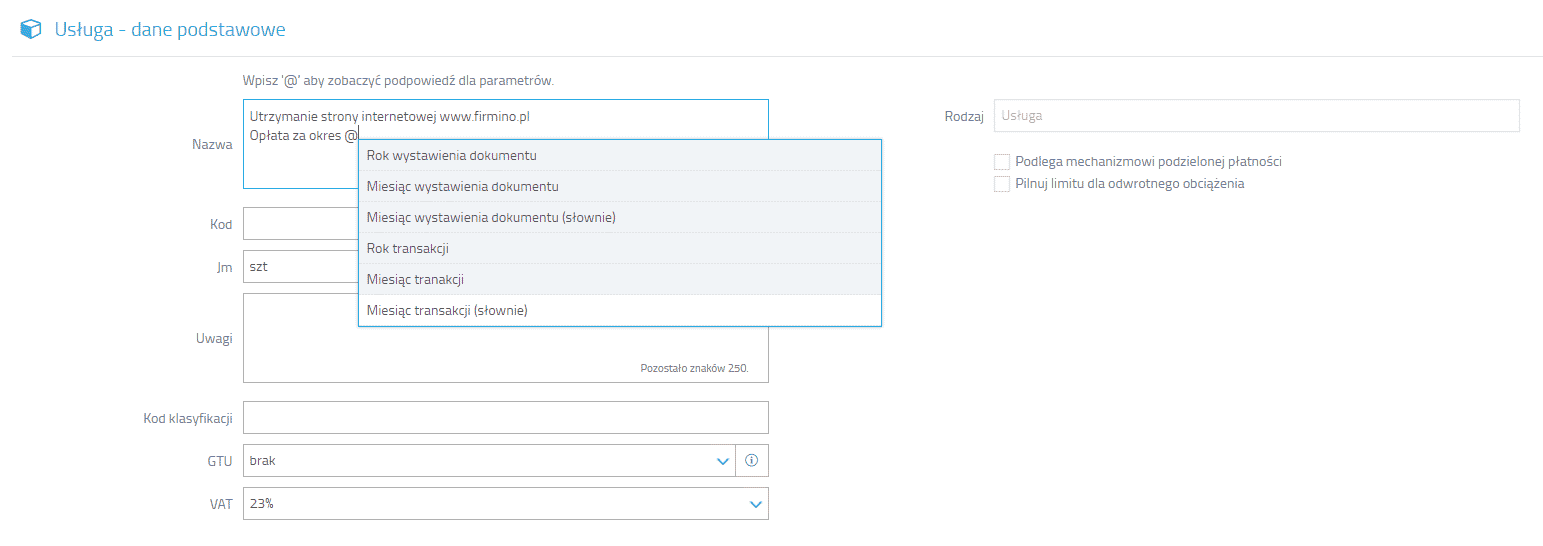Screen dimensions: 1543x546
Task: Click the GTU brak combo box
Action: click(489, 461)
